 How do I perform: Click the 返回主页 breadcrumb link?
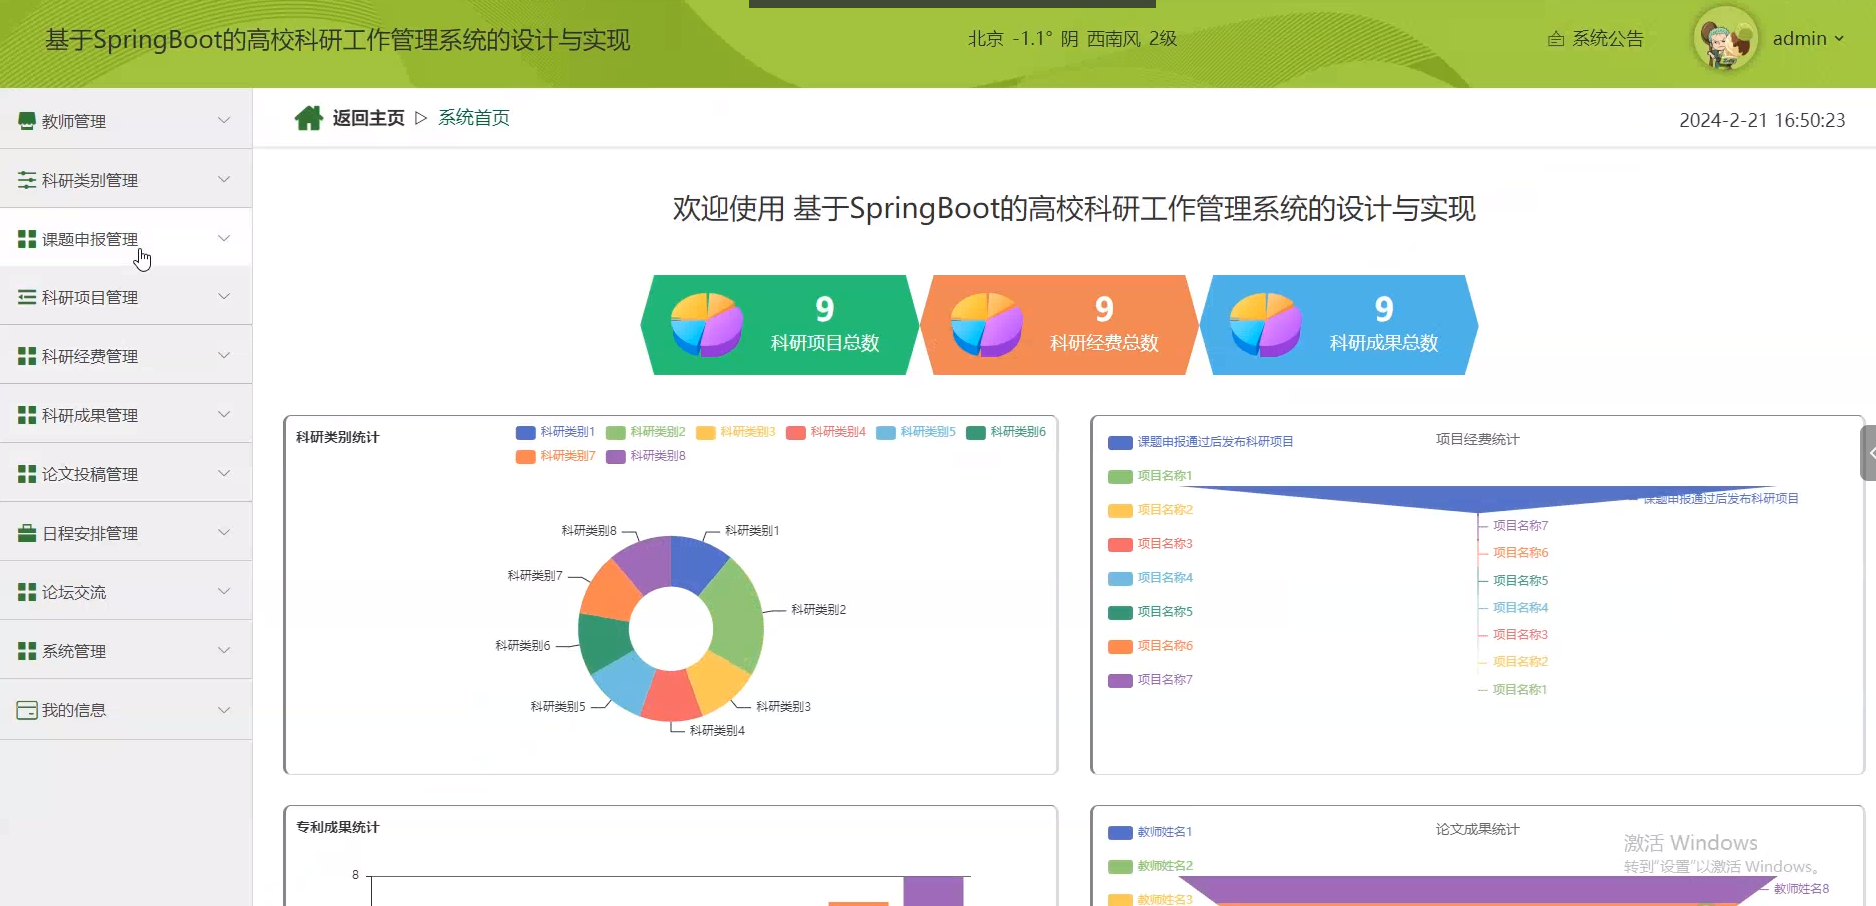click(x=368, y=118)
